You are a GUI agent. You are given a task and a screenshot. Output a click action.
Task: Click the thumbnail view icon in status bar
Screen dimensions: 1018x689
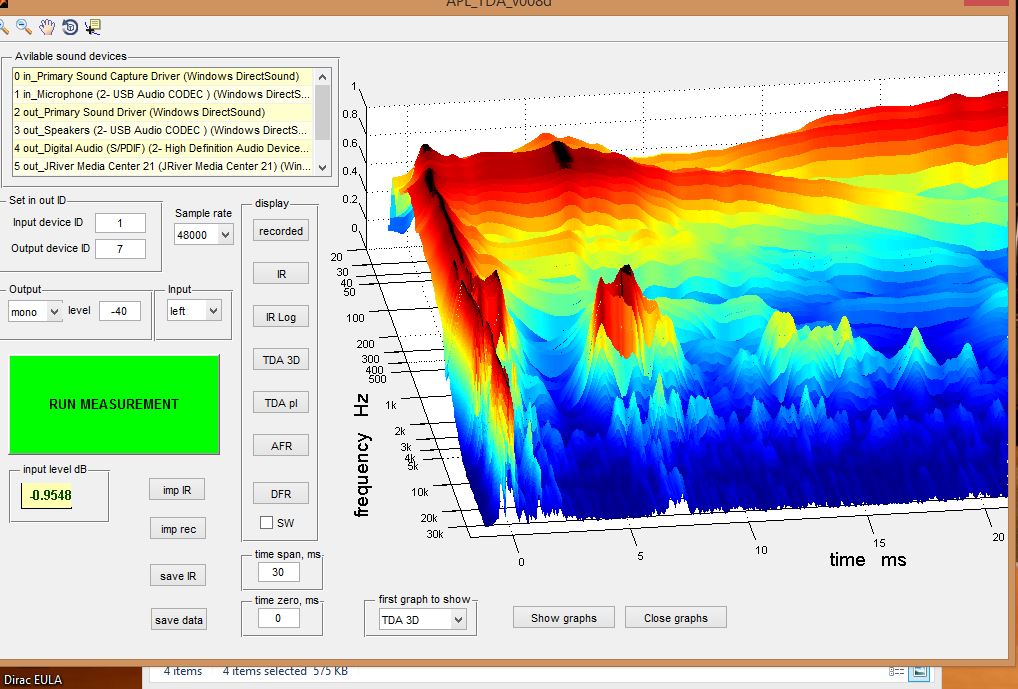tap(919, 671)
